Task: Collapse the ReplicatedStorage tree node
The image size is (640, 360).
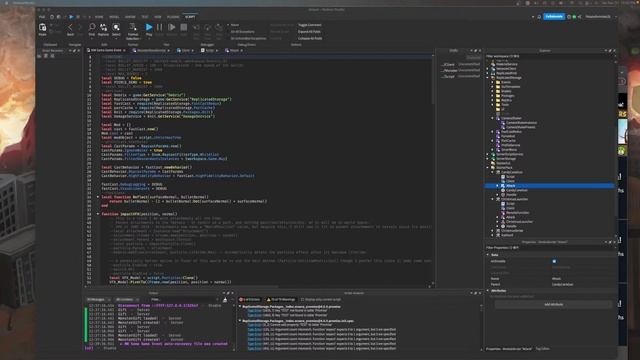Action: 488,78
